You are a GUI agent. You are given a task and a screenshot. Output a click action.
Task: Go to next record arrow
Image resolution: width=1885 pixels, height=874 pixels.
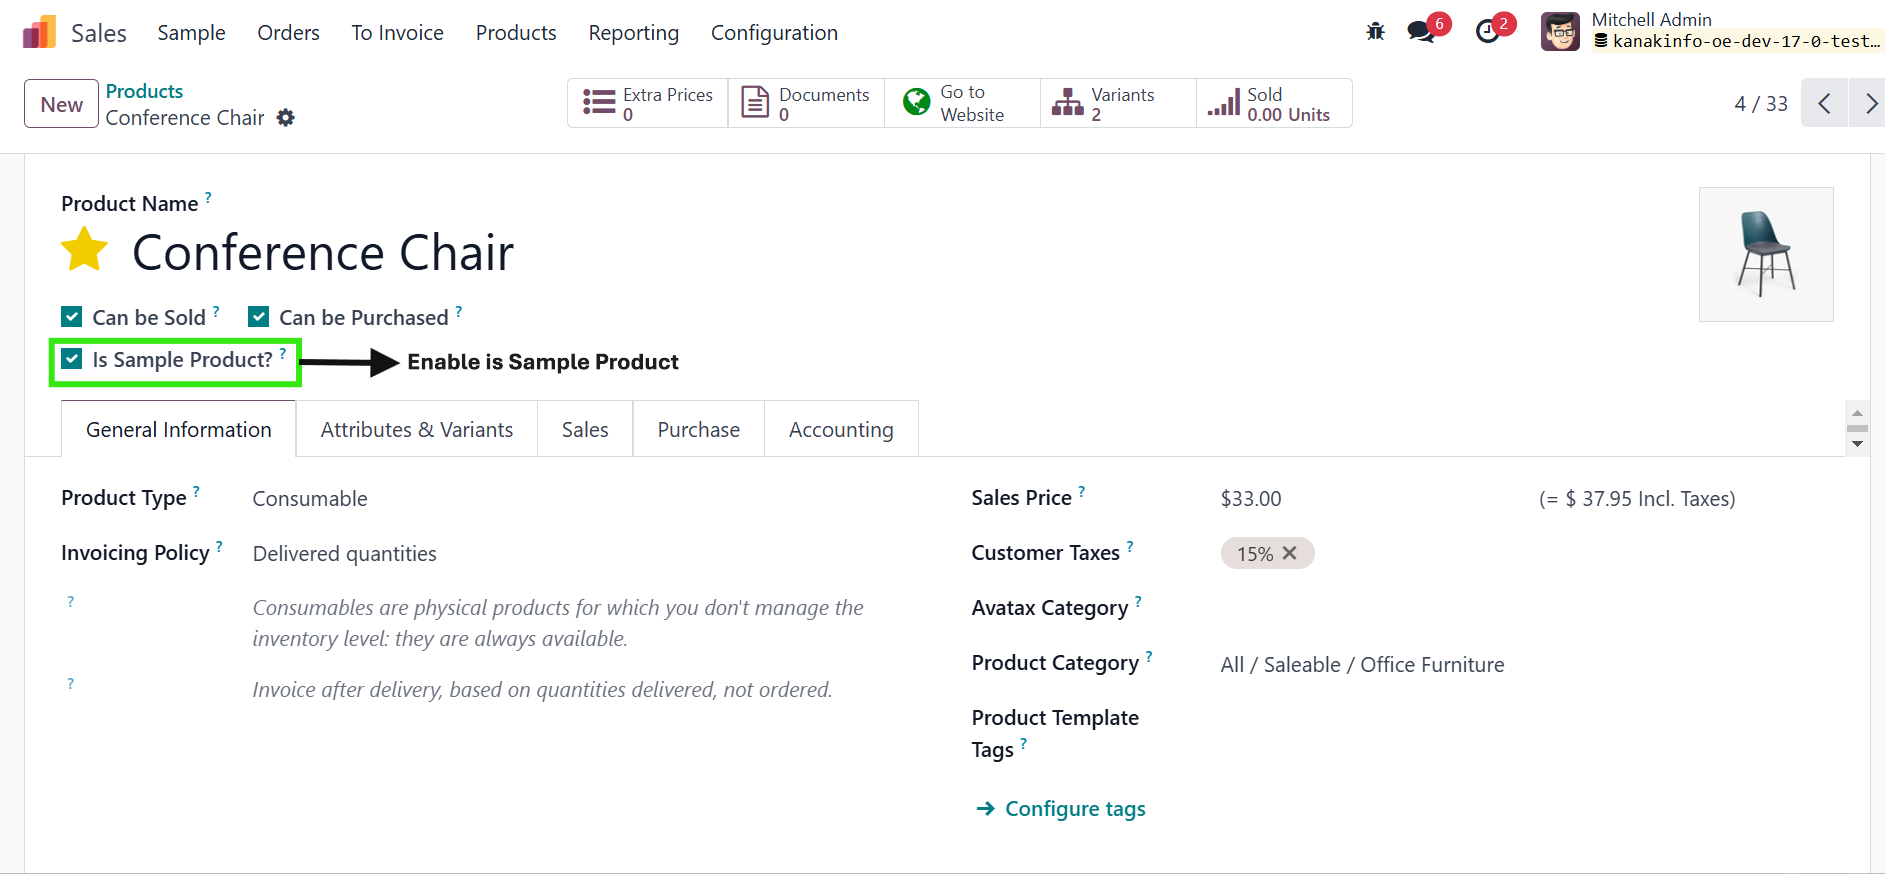pyautogui.click(x=1870, y=103)
